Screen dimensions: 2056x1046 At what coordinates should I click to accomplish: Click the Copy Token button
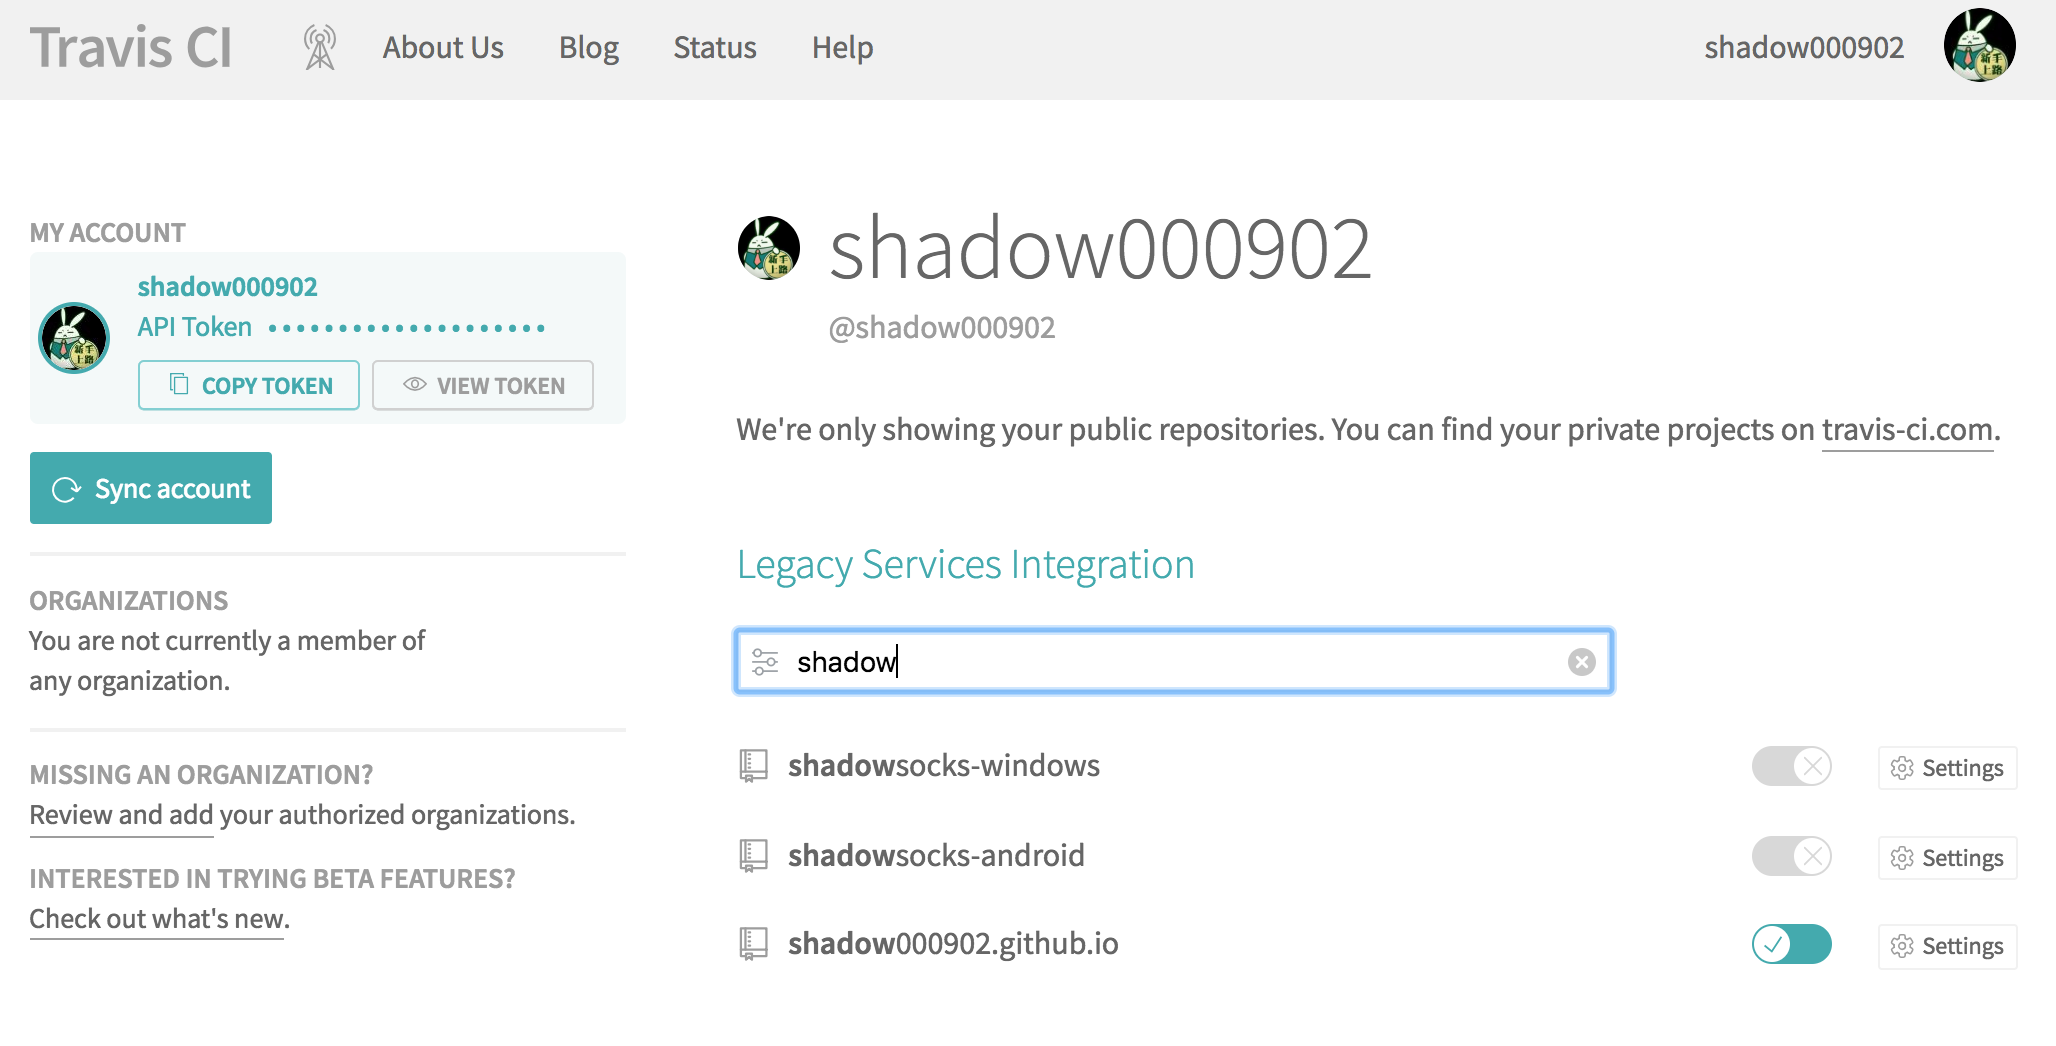(x=249, y=385)
